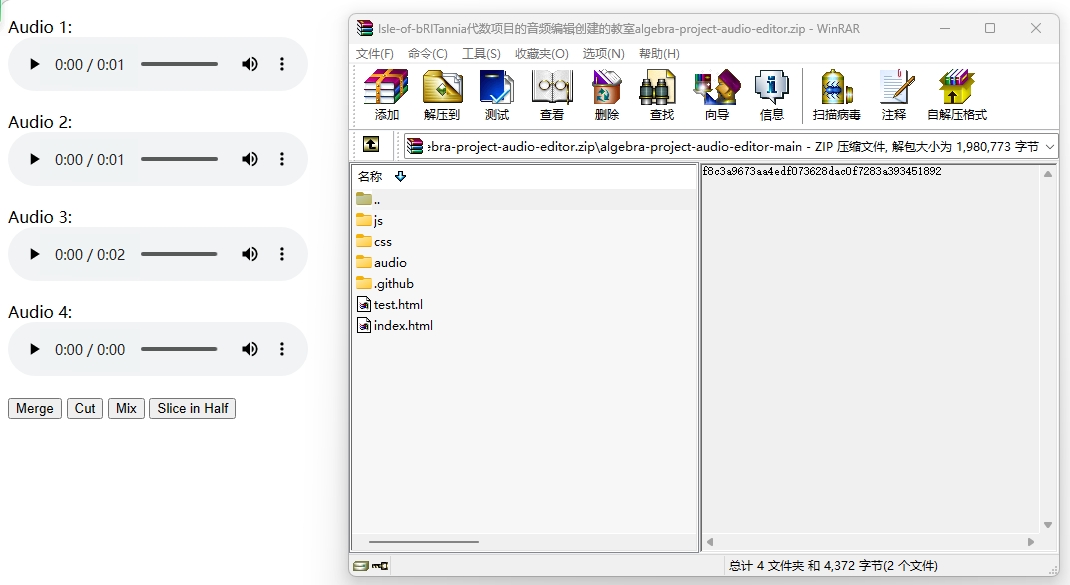Open the Favorites (收藏夹) menu
The height and width of the screenshot is (585, 1070).
[x=542, y=53]
